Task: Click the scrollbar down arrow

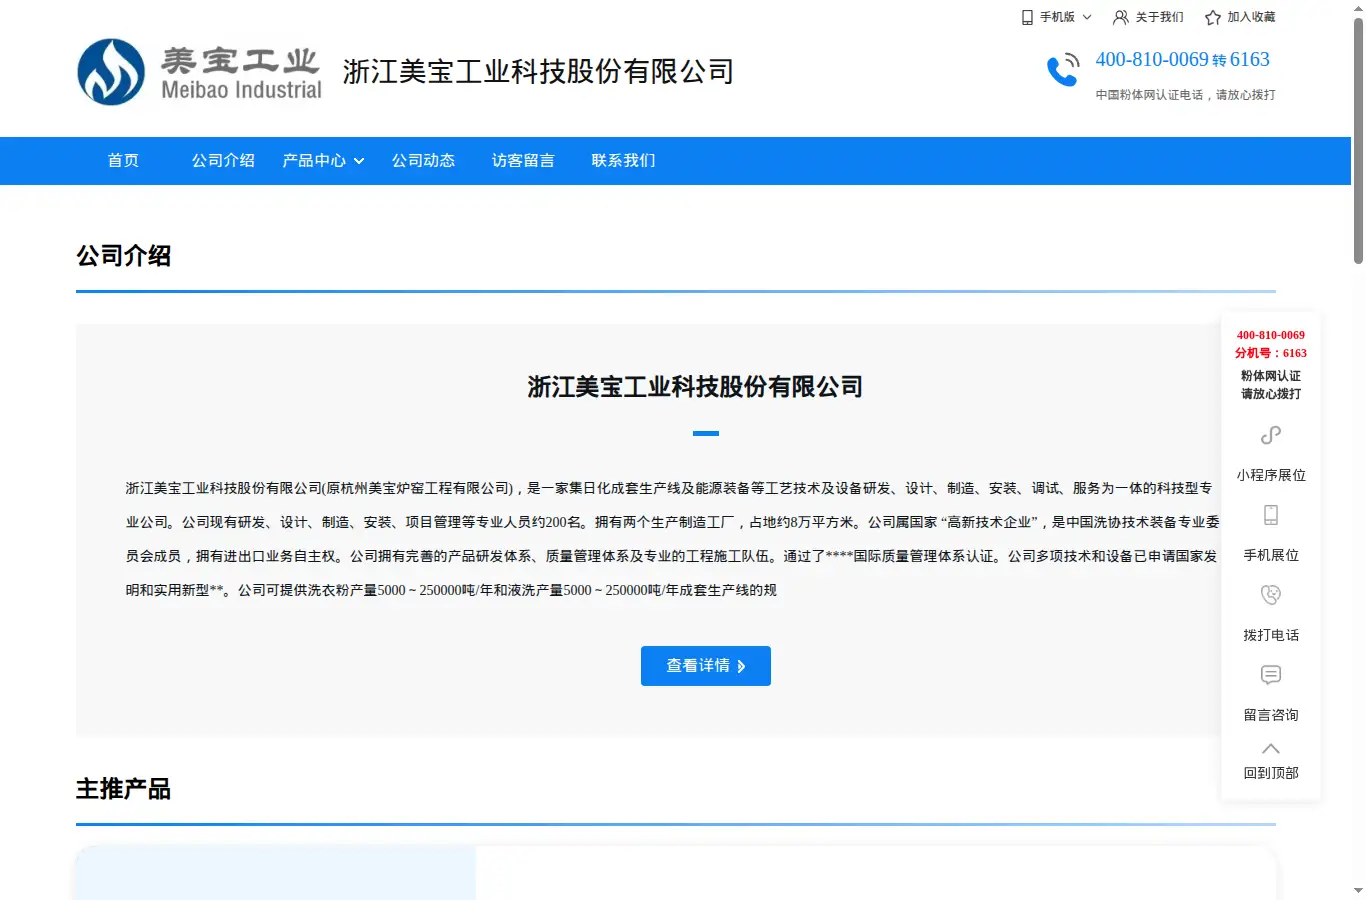Action: 1358,890
